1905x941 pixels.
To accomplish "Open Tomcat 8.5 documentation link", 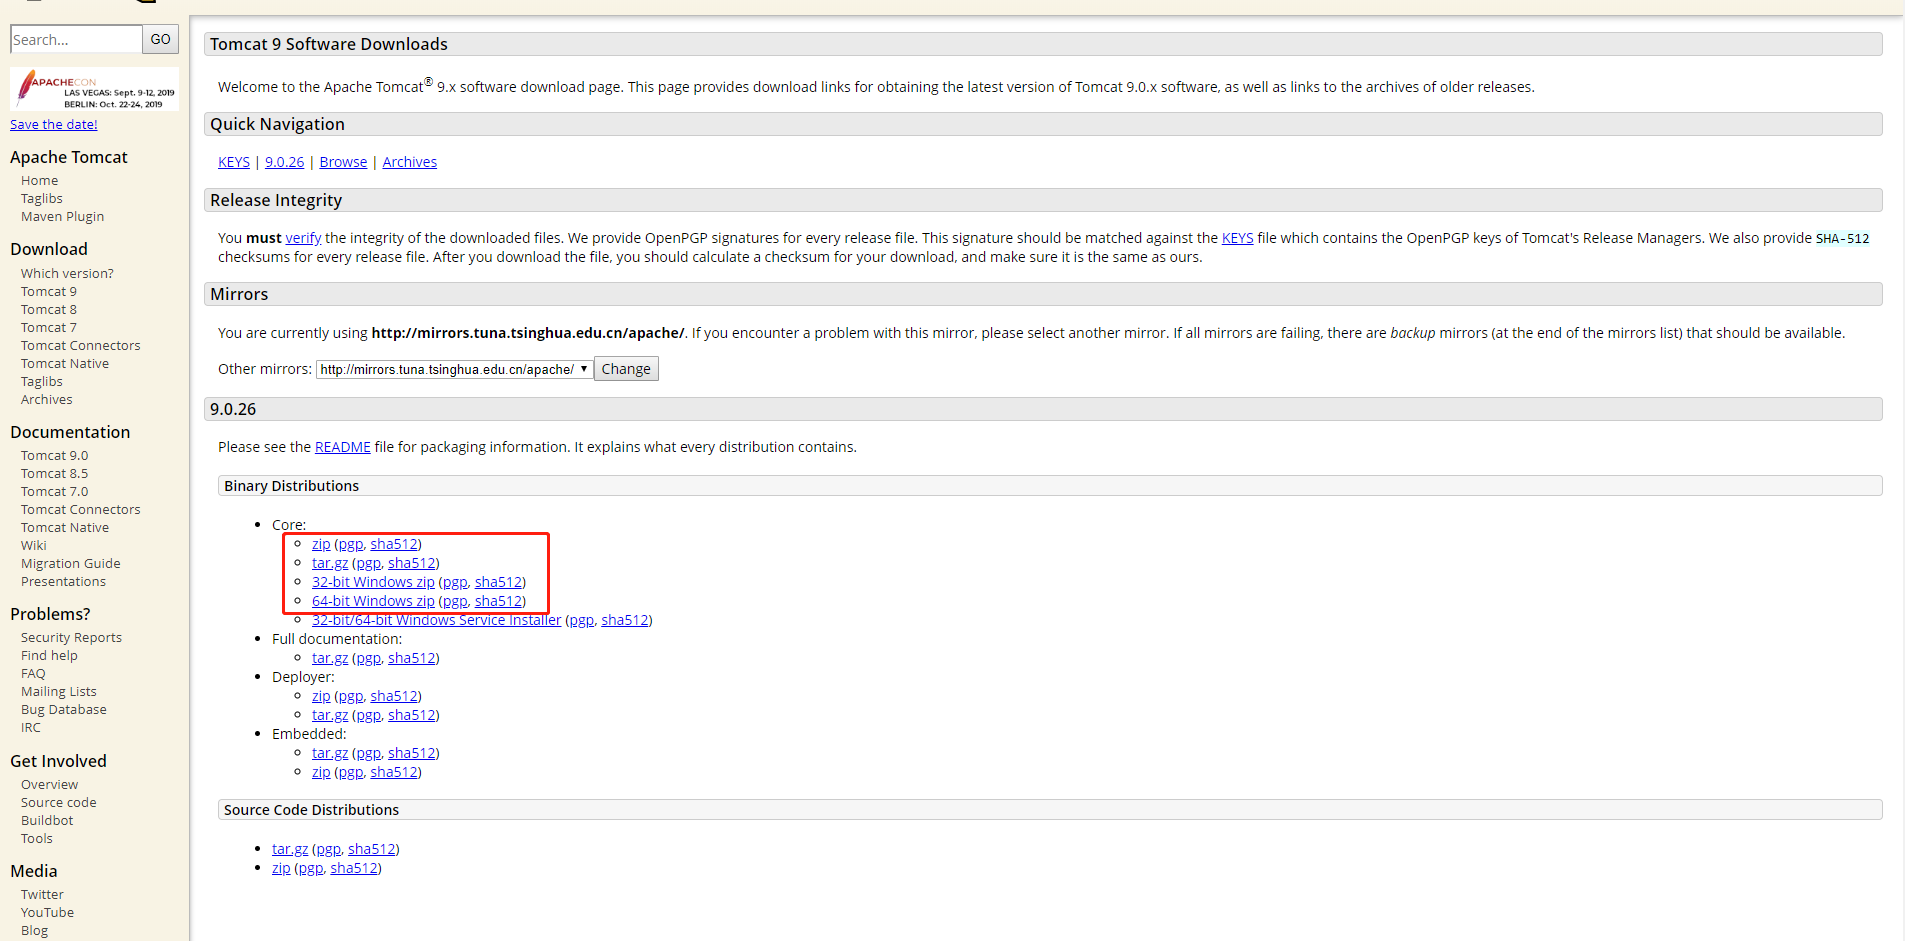I will 55,474.
